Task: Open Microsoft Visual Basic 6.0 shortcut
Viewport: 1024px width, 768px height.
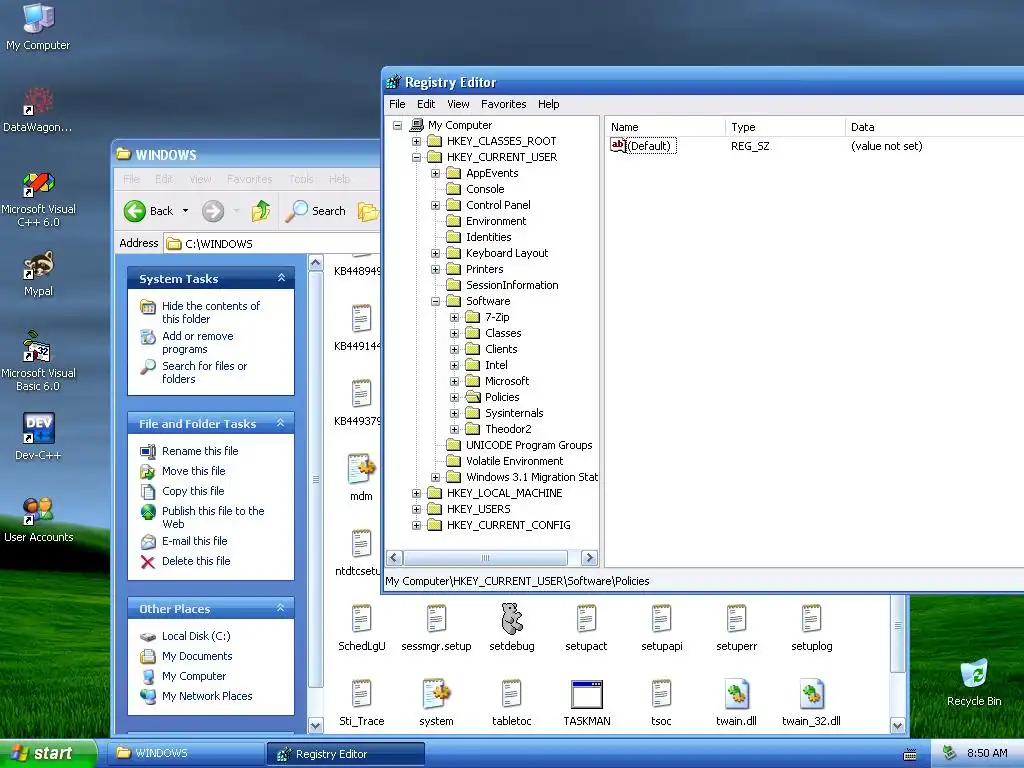Action: (x=38, y=361)
